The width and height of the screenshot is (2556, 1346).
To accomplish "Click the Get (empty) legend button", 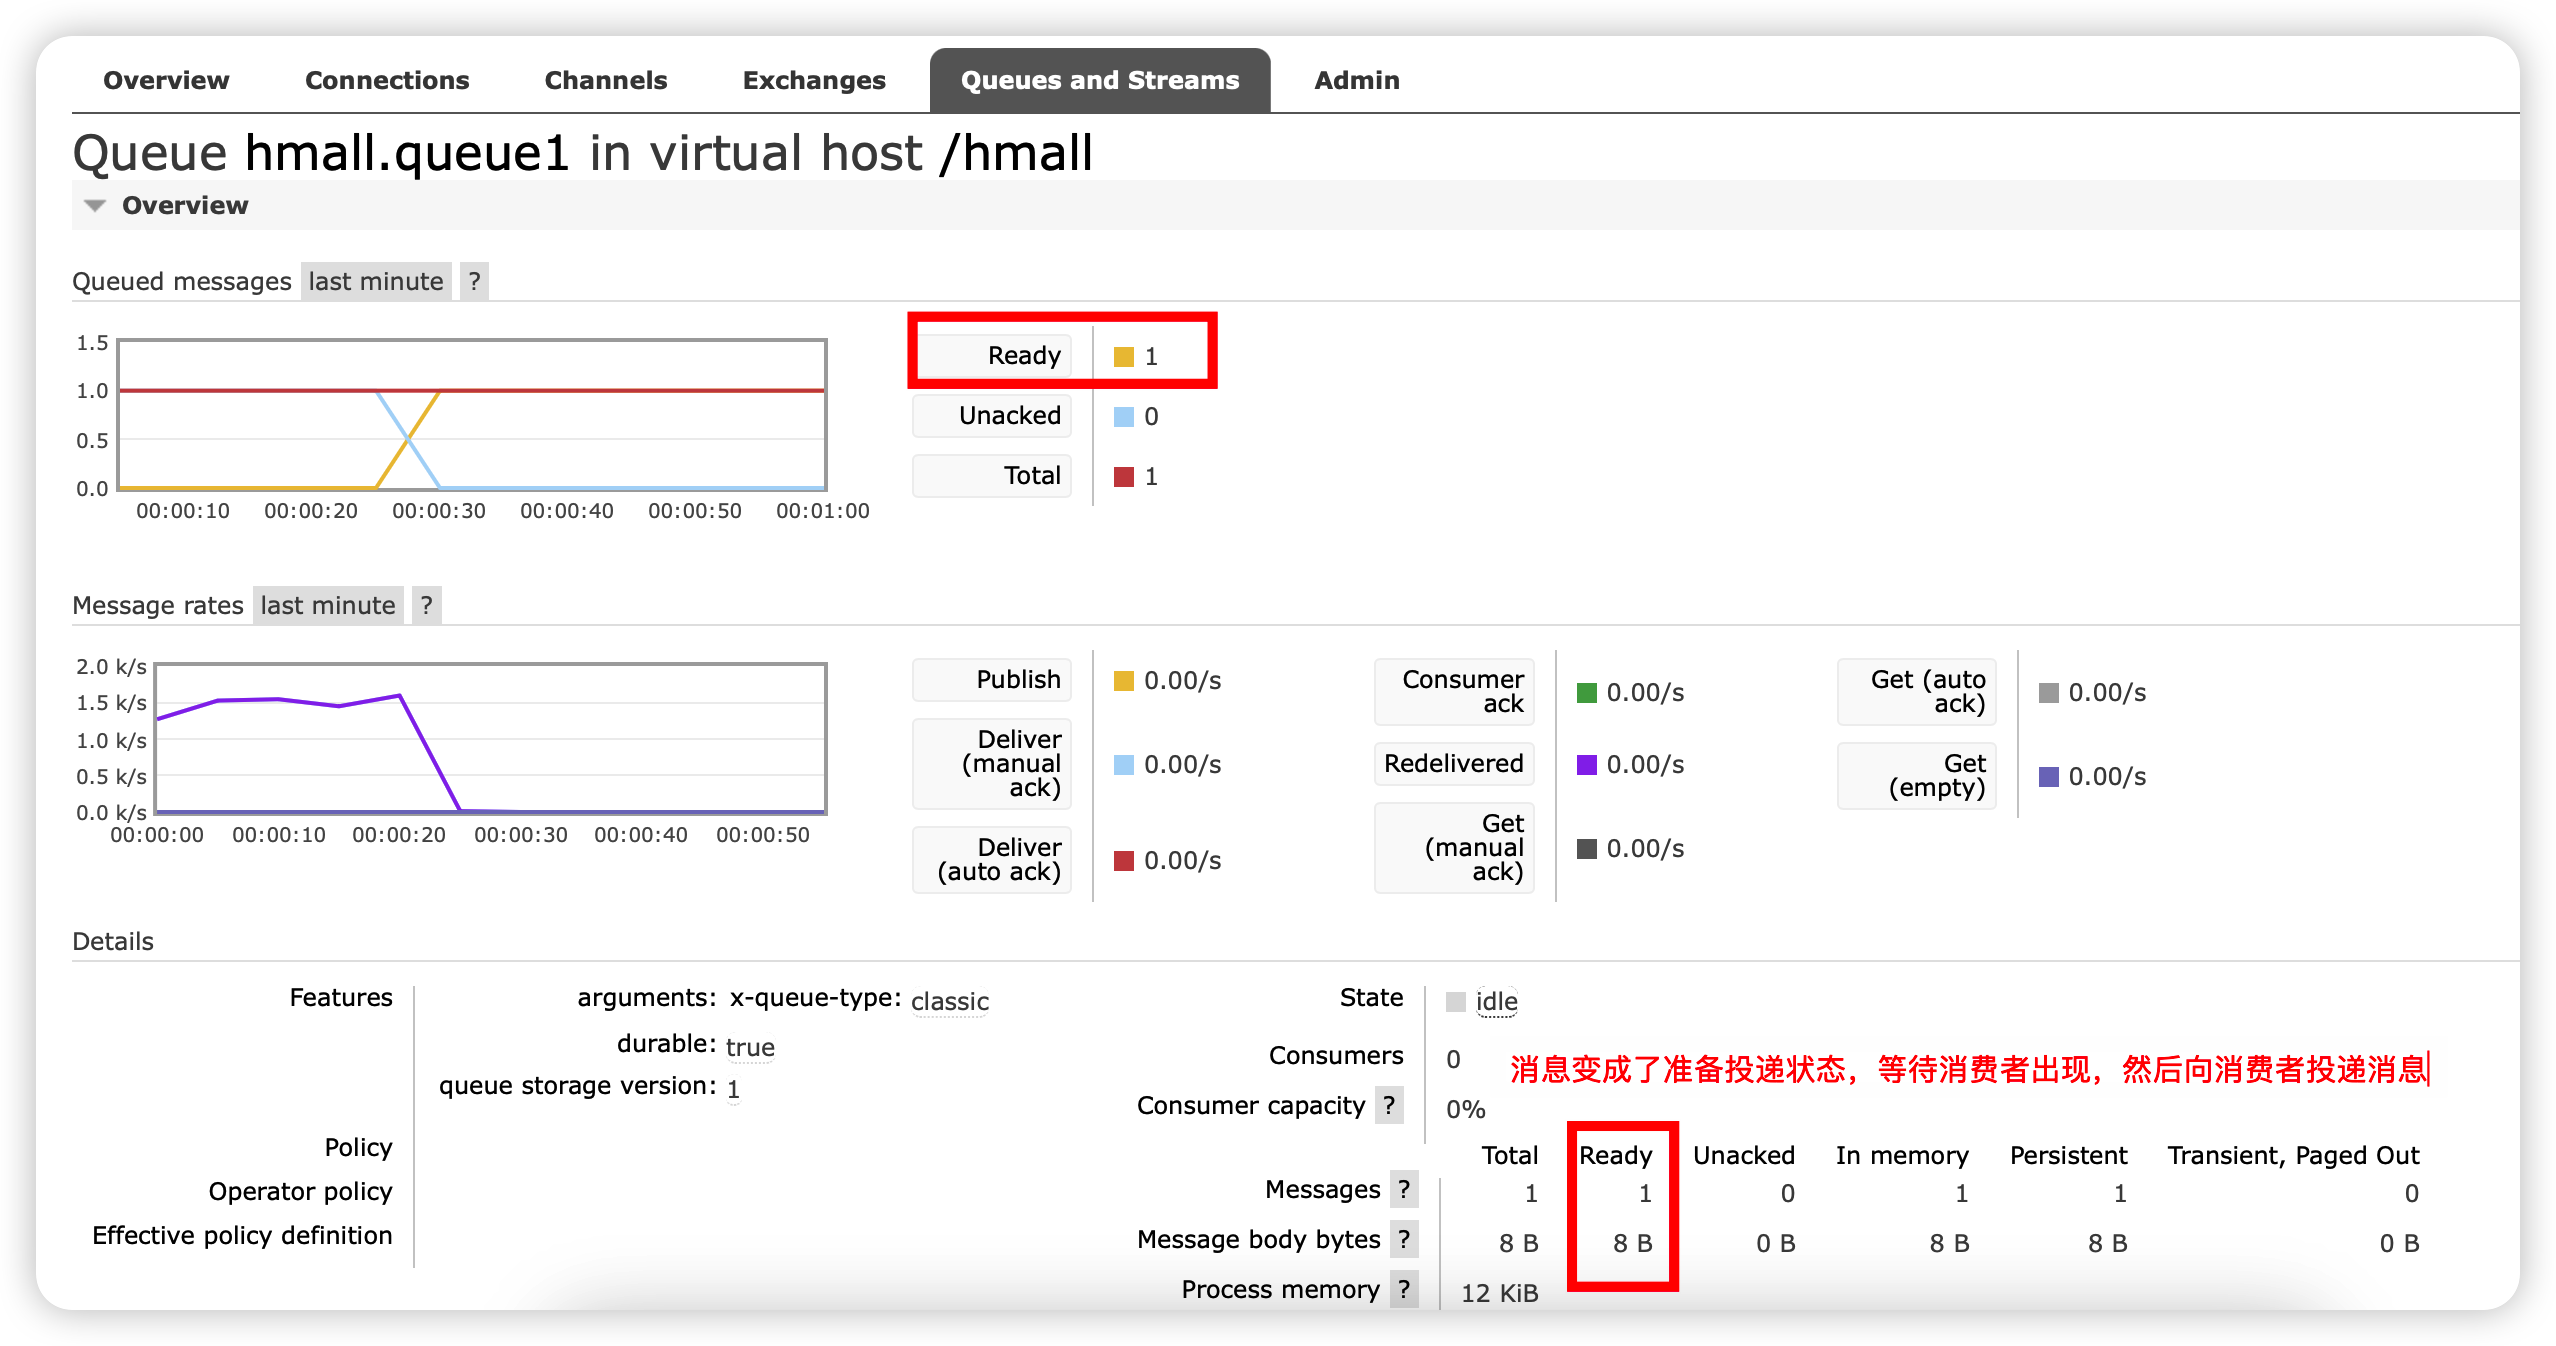I will (1916, 776).
